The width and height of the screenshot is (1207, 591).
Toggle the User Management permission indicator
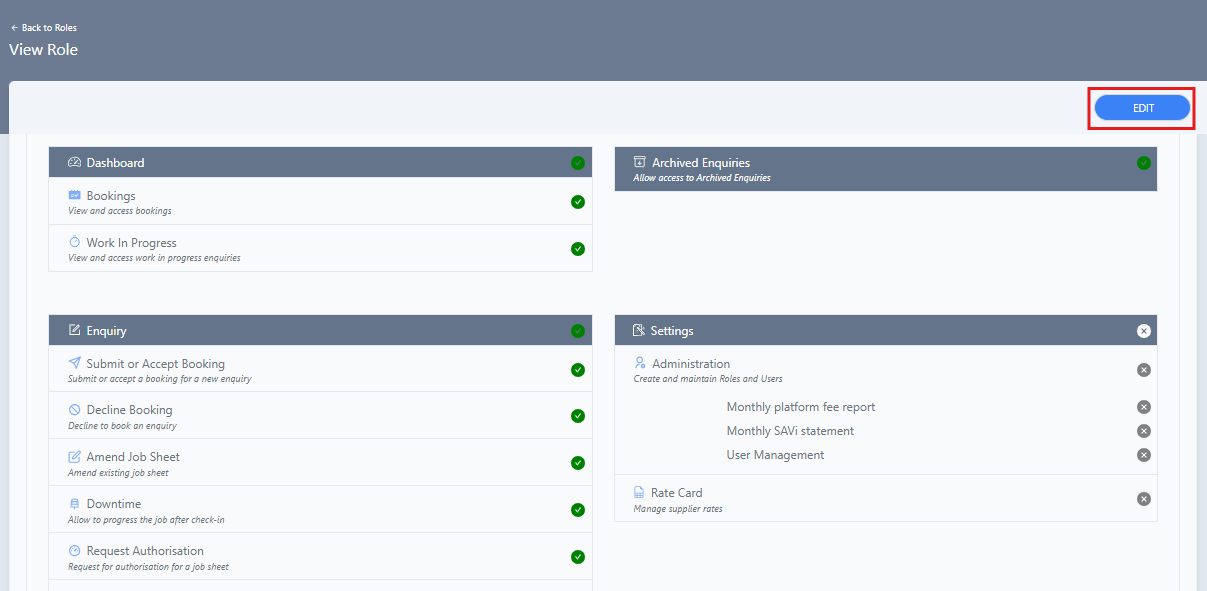coord(1143,455)
